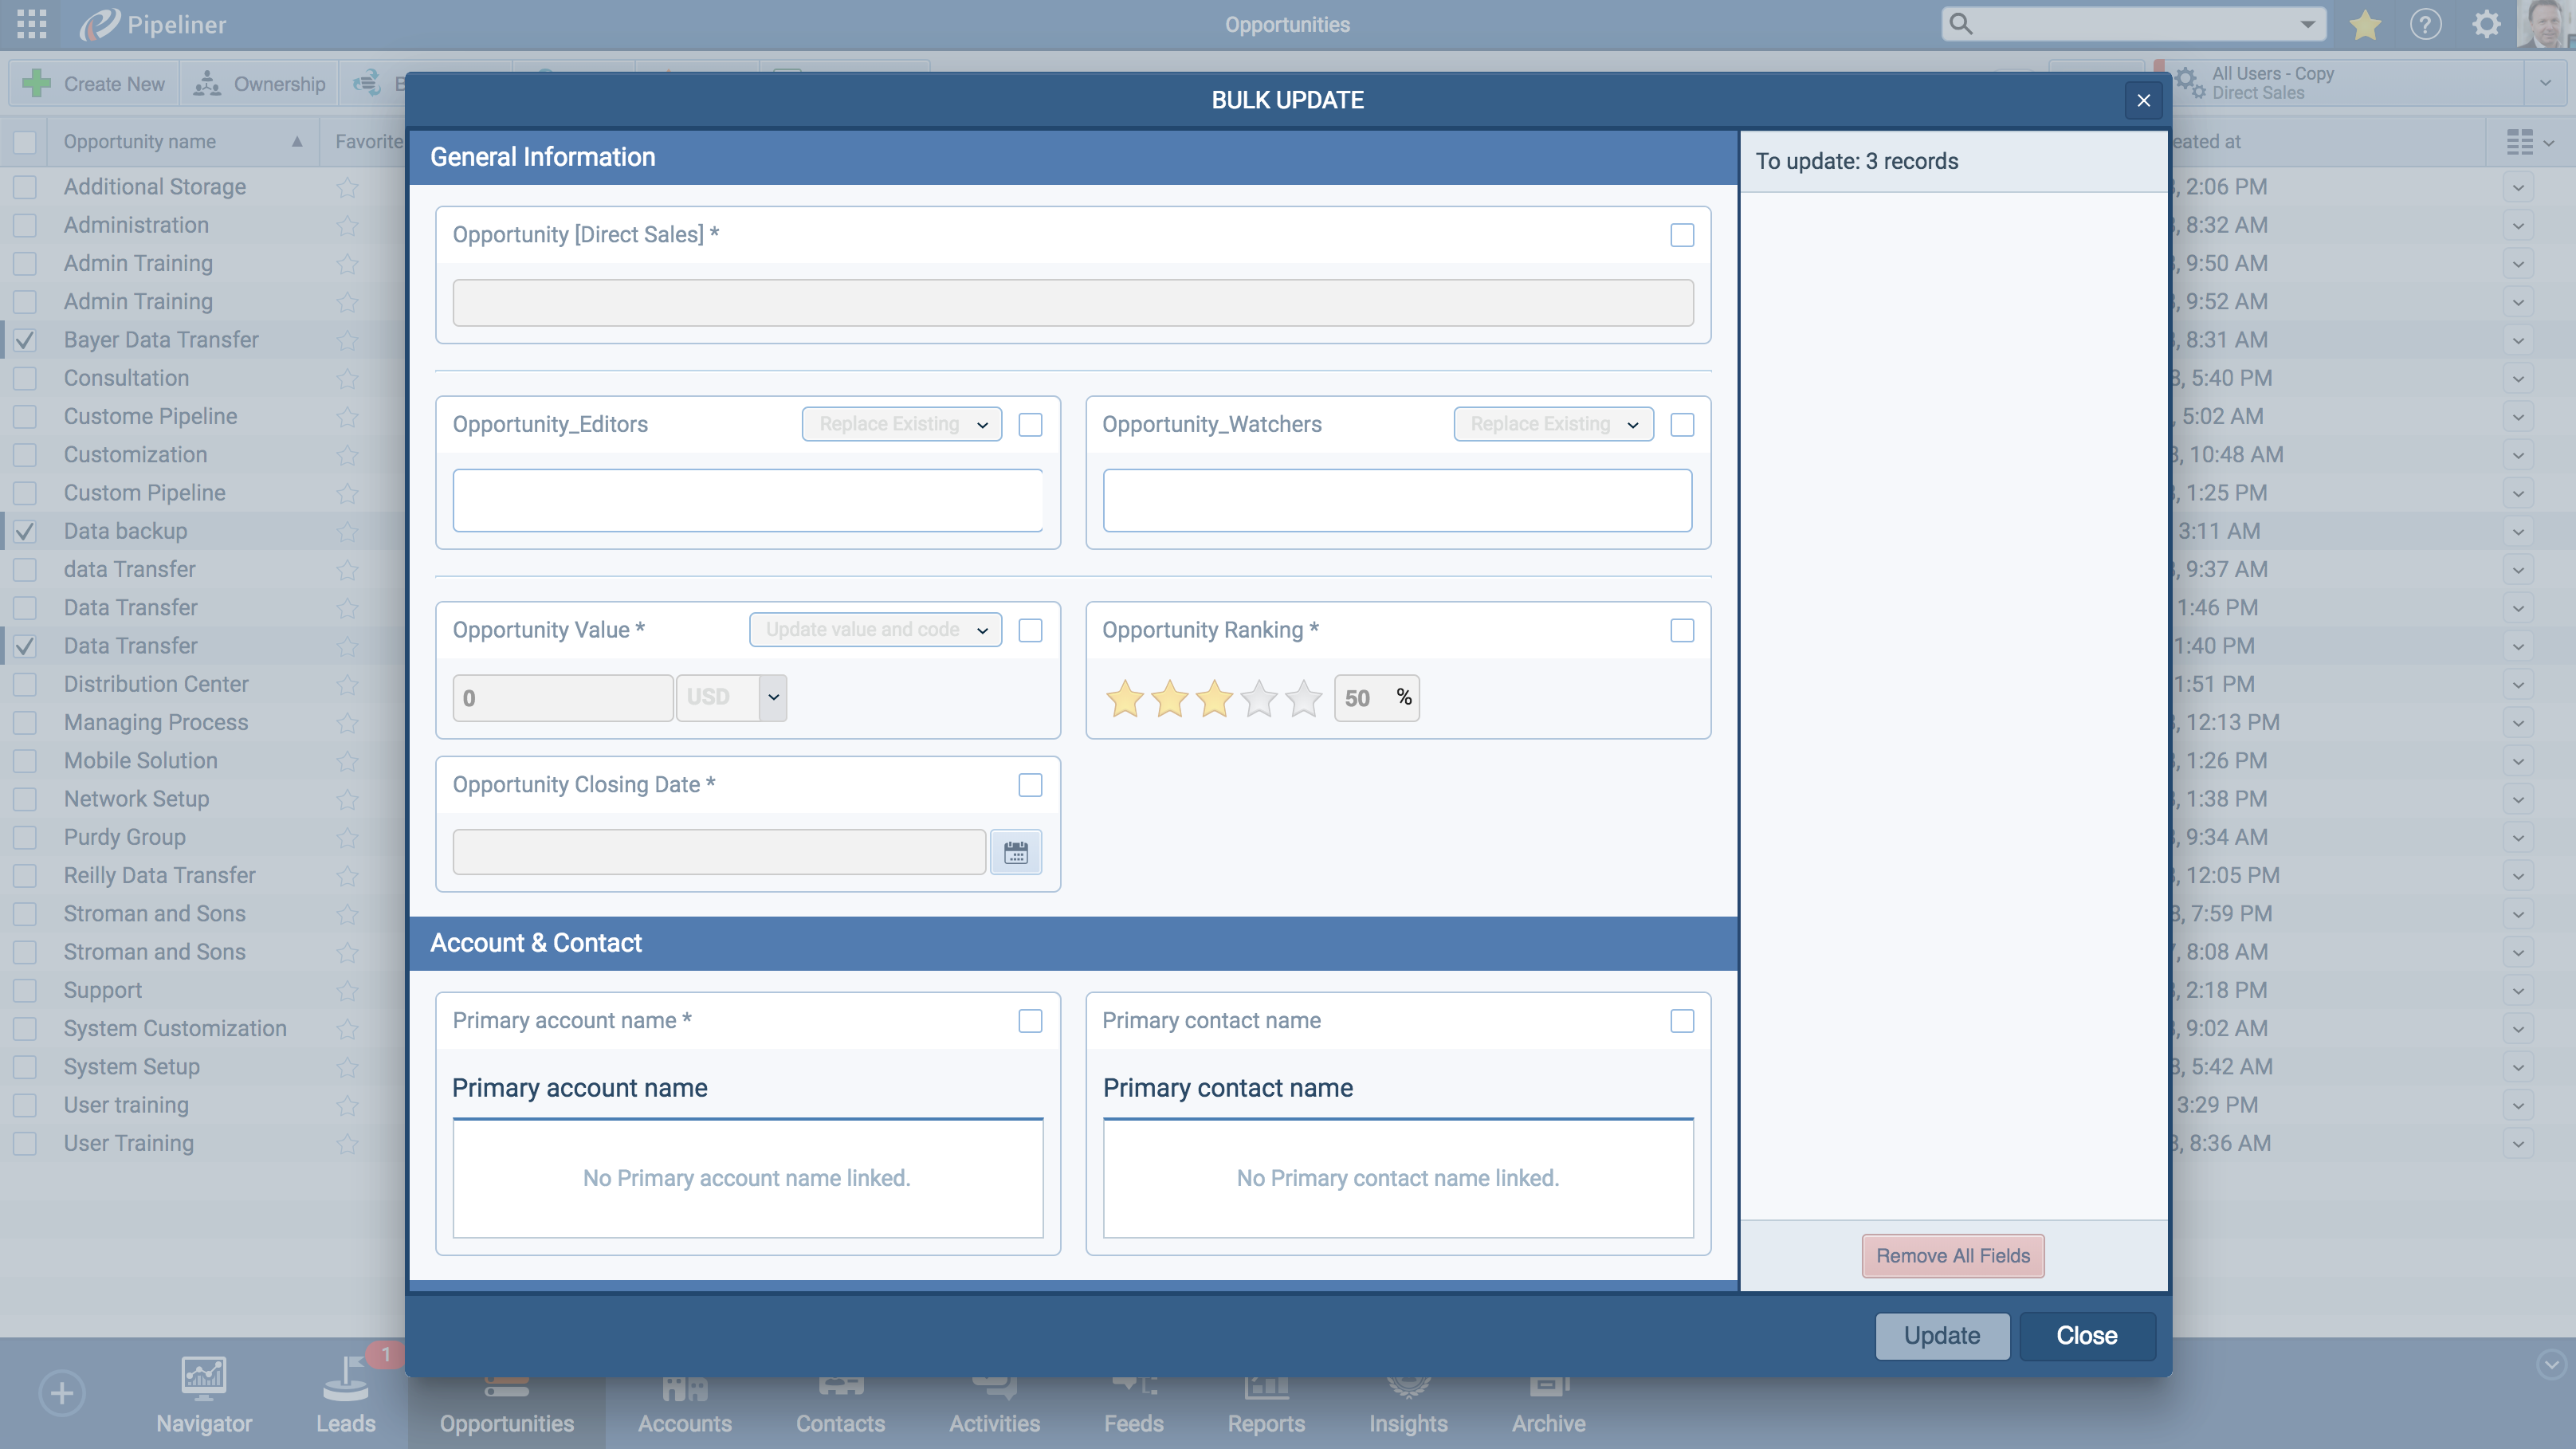The image size is (2576, 1449).
Task: Open the help question mark icon
Action: pos(2425,24)
